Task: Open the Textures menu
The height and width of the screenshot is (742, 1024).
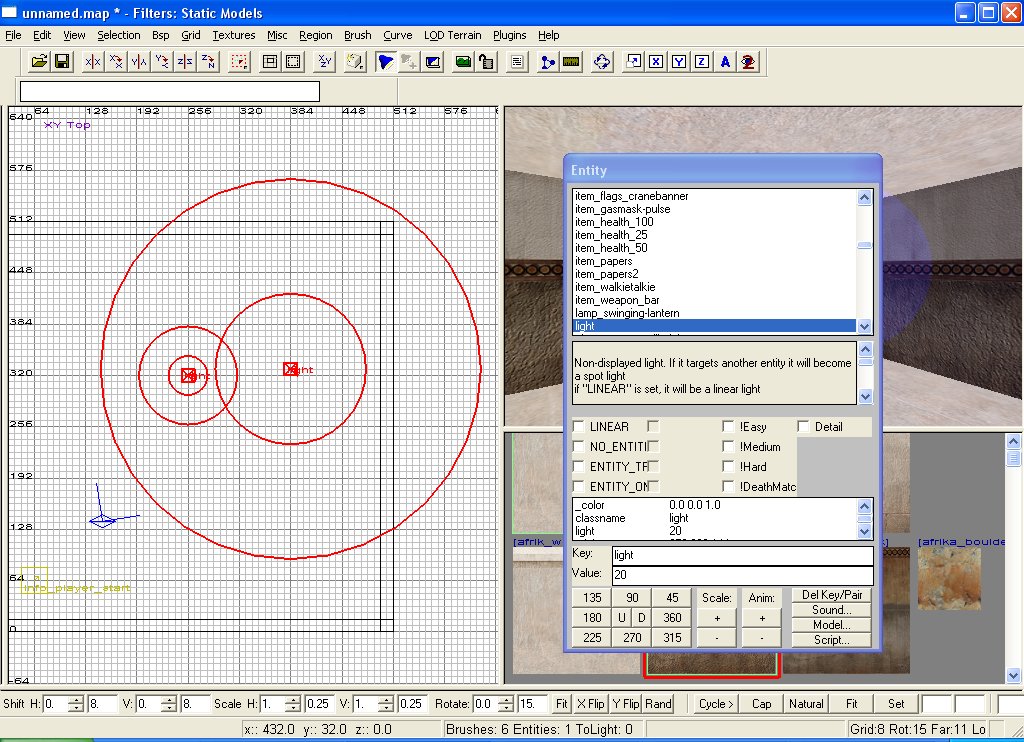Action: pyautogui.click(x=234, y=35)
